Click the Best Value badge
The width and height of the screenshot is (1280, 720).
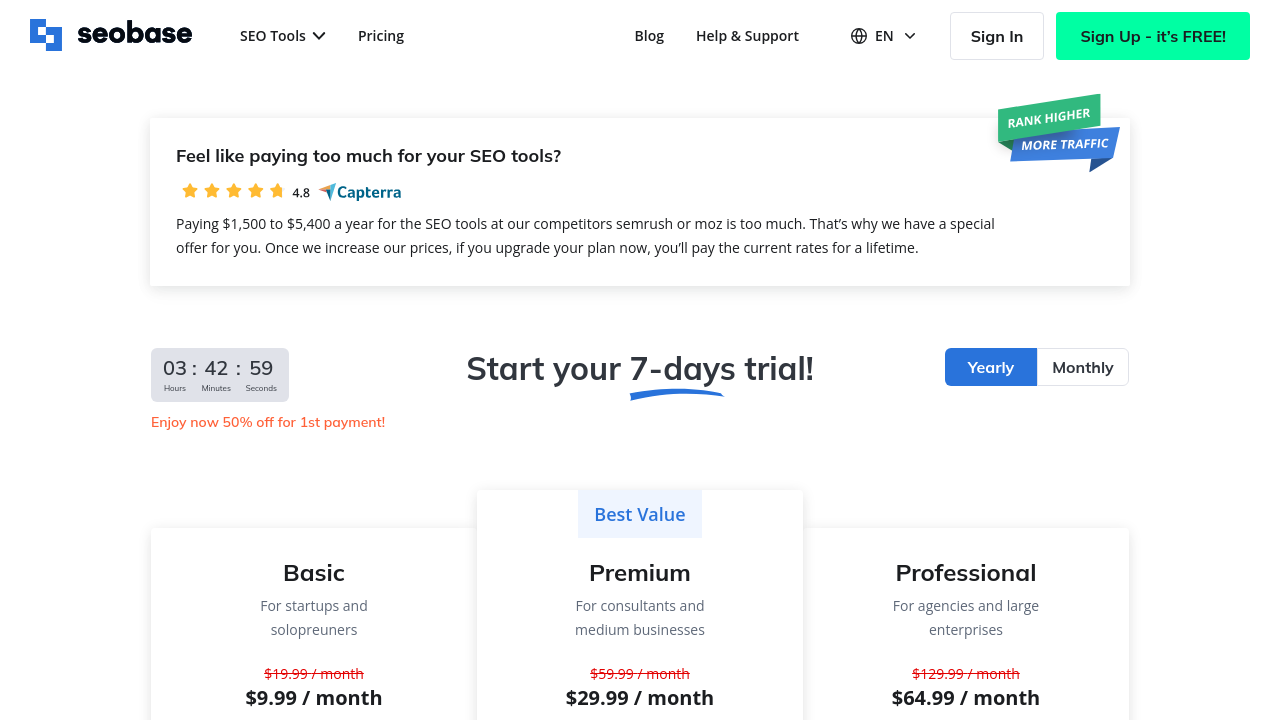click(640, 514)
